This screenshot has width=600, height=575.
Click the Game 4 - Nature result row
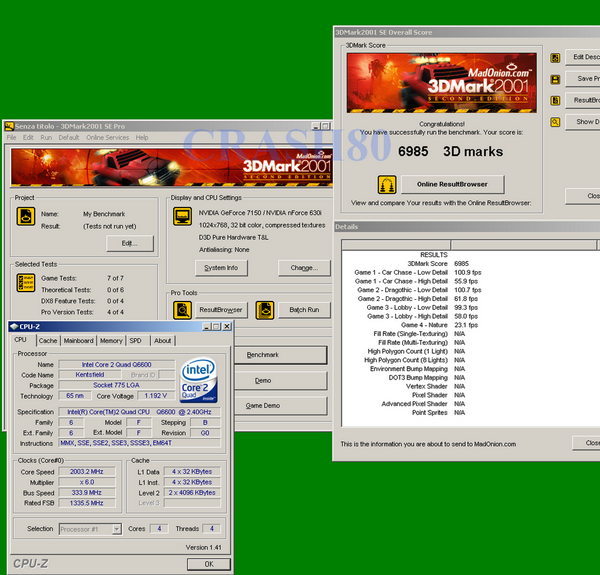click(x=439, y=325)
